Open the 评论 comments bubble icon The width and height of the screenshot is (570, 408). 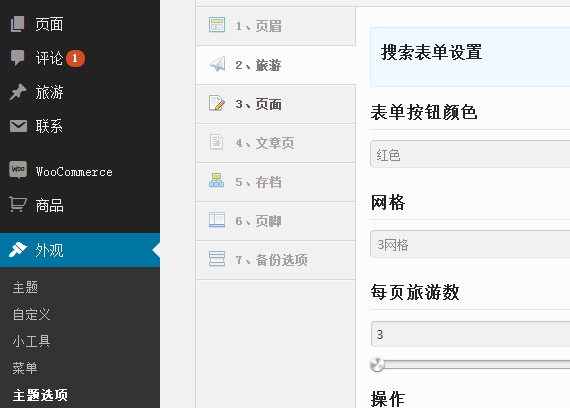(x=17, y=58)
